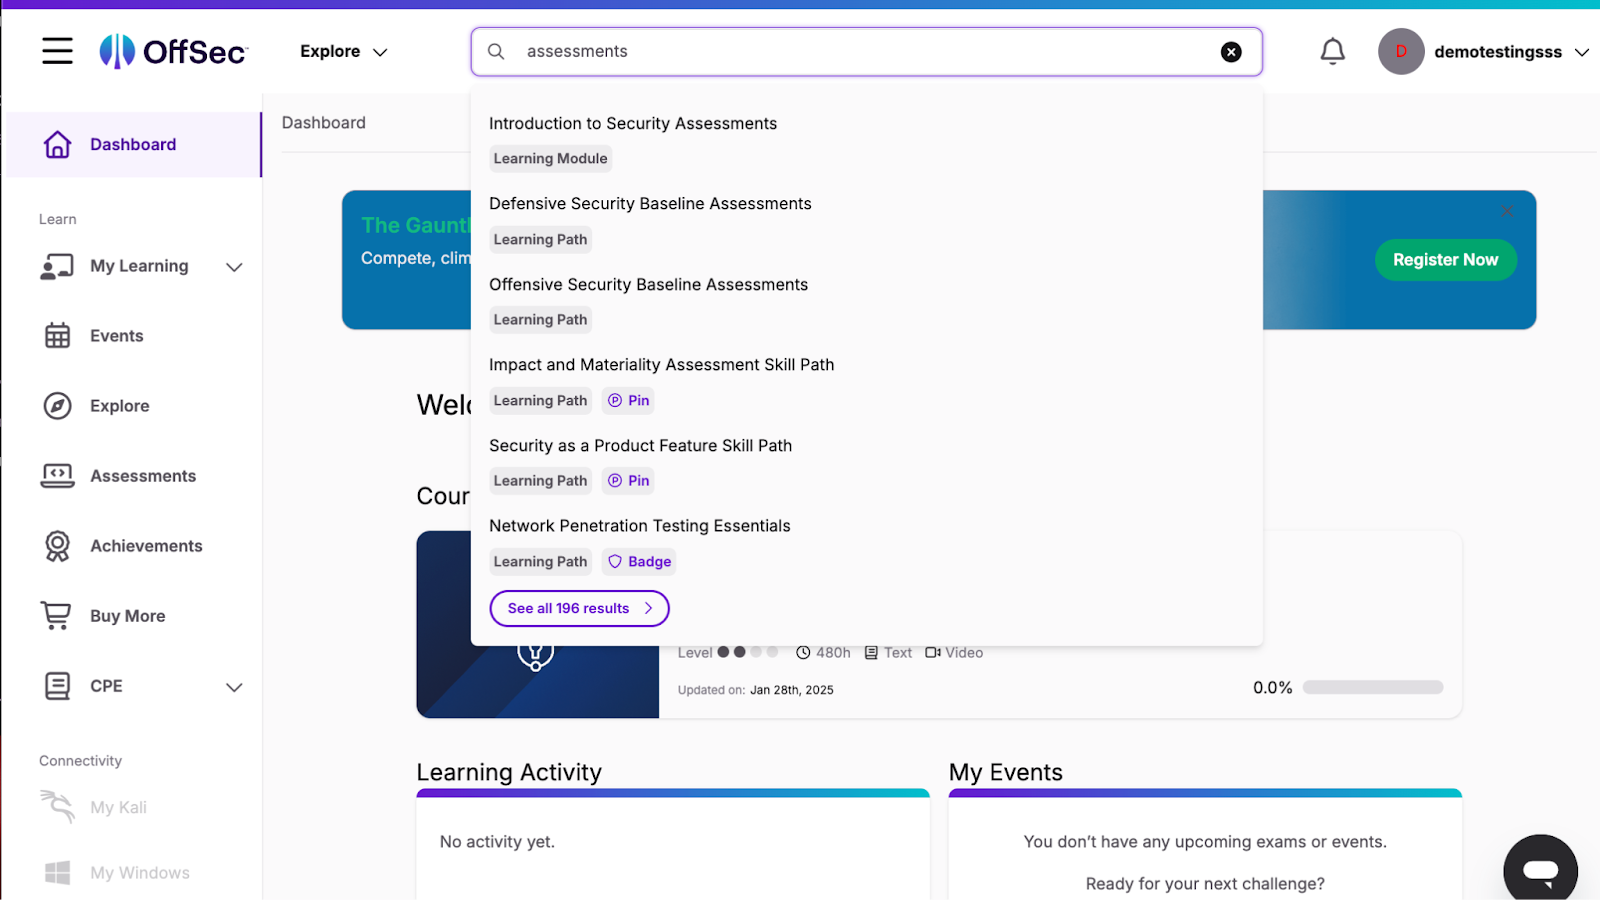Viewport: 1600px width, 900px height.
Task: Click See all 196 results
Action: click(579, 608)
